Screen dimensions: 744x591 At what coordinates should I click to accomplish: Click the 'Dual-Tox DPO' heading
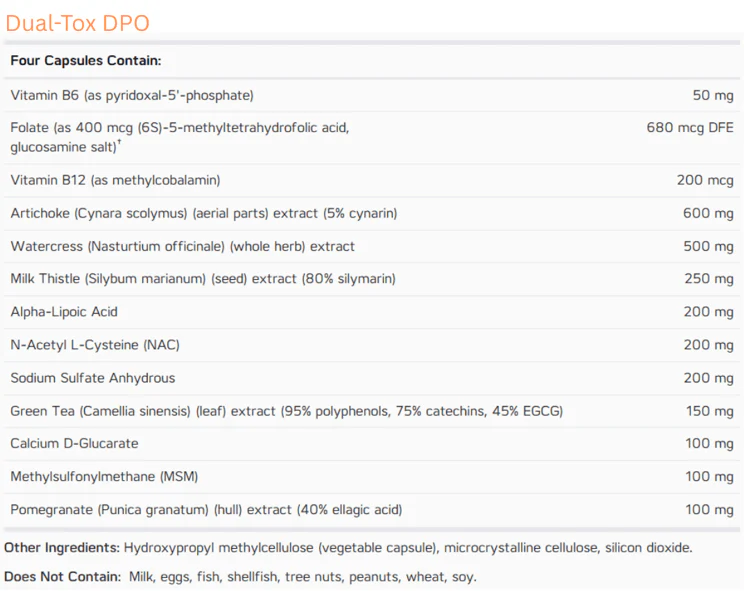point(77,23)
